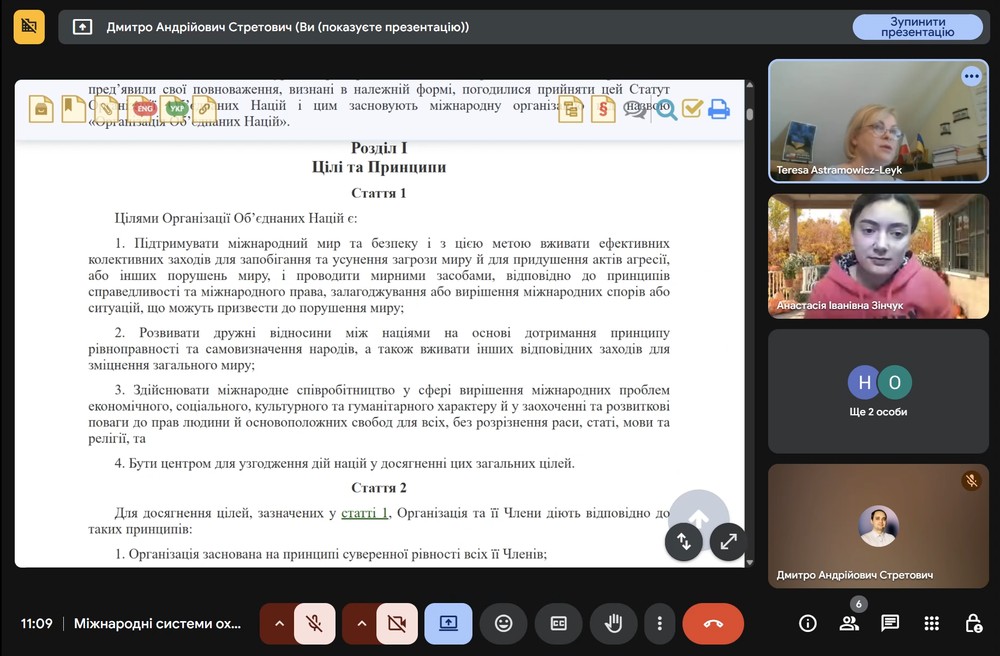The width and height of the screenshot is (1000, 656).
Task: Raise hand in the meeting
Action: pos(613,623)
